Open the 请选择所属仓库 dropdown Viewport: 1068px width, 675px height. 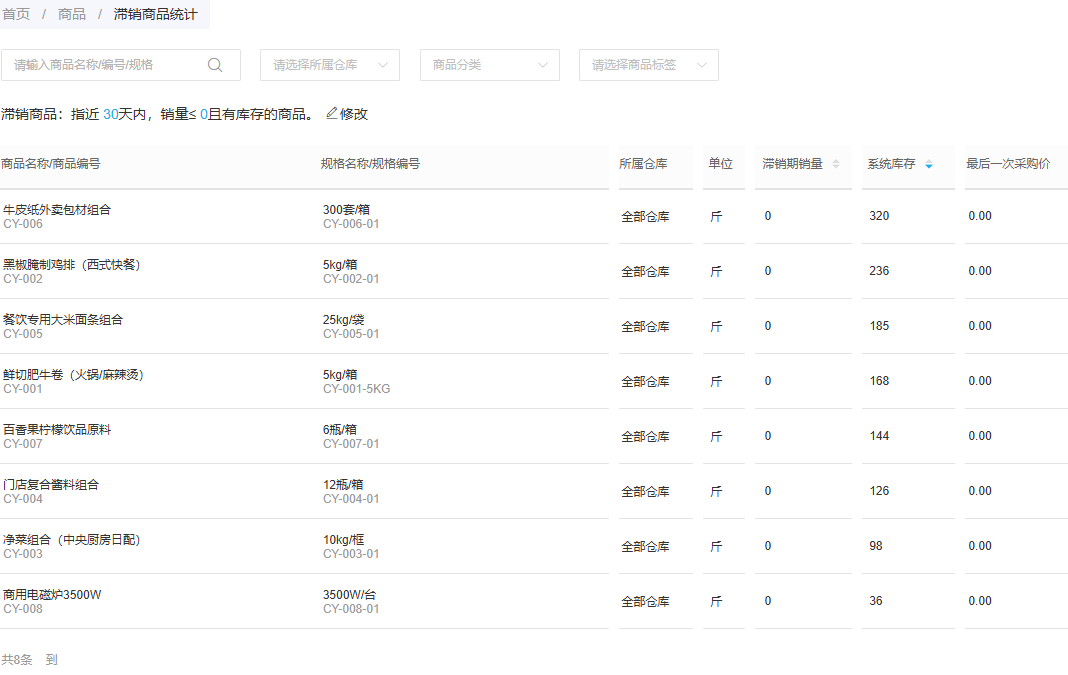click(x=330, y=65)
